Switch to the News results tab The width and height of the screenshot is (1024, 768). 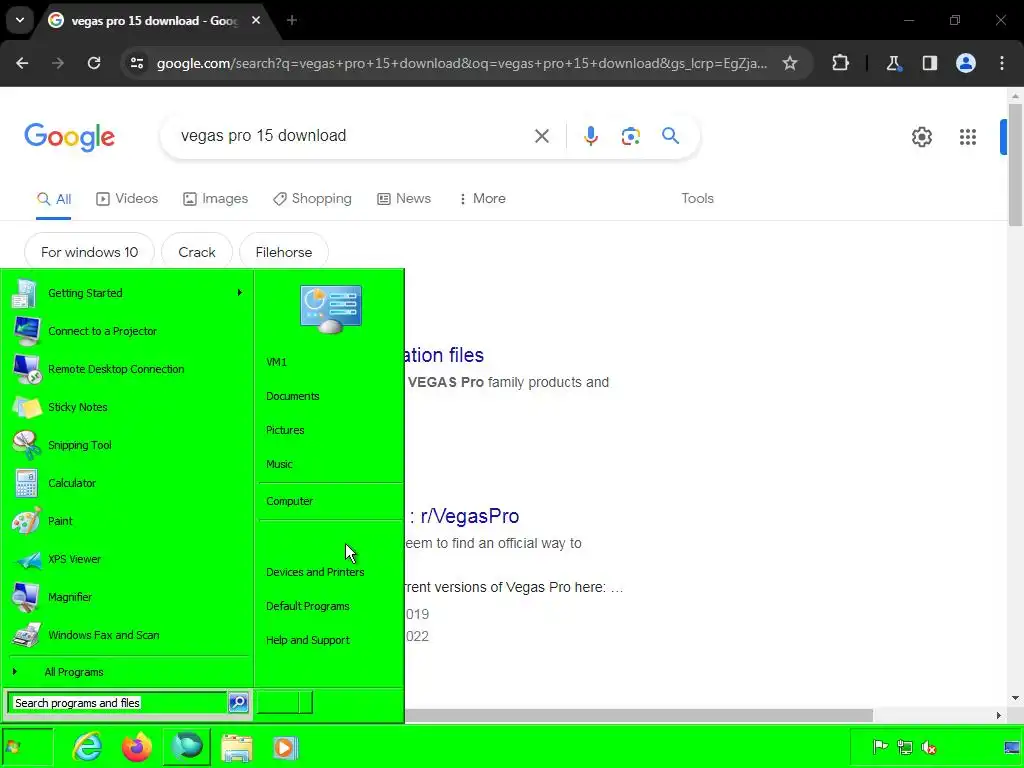(404, 199)
